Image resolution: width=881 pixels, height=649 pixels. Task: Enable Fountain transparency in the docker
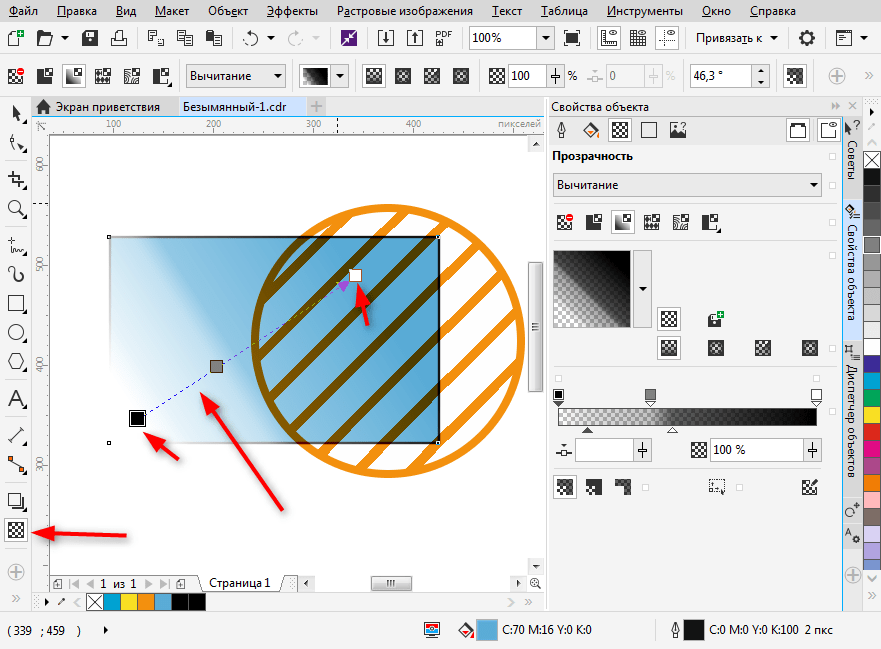pyautogui.click(x=623, y=222)
